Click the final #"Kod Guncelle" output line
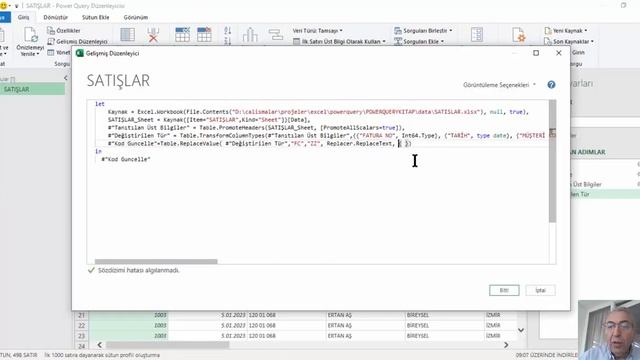640x360 pixels. pos(126,160)
